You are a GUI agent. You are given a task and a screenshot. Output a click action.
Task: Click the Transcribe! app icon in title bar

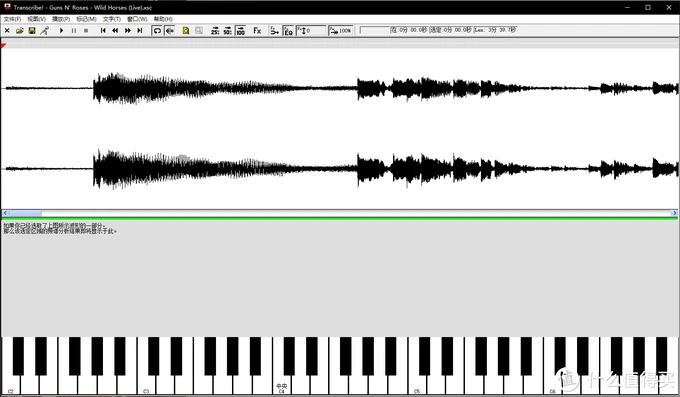pyautogui.click(x=7, y=7)
